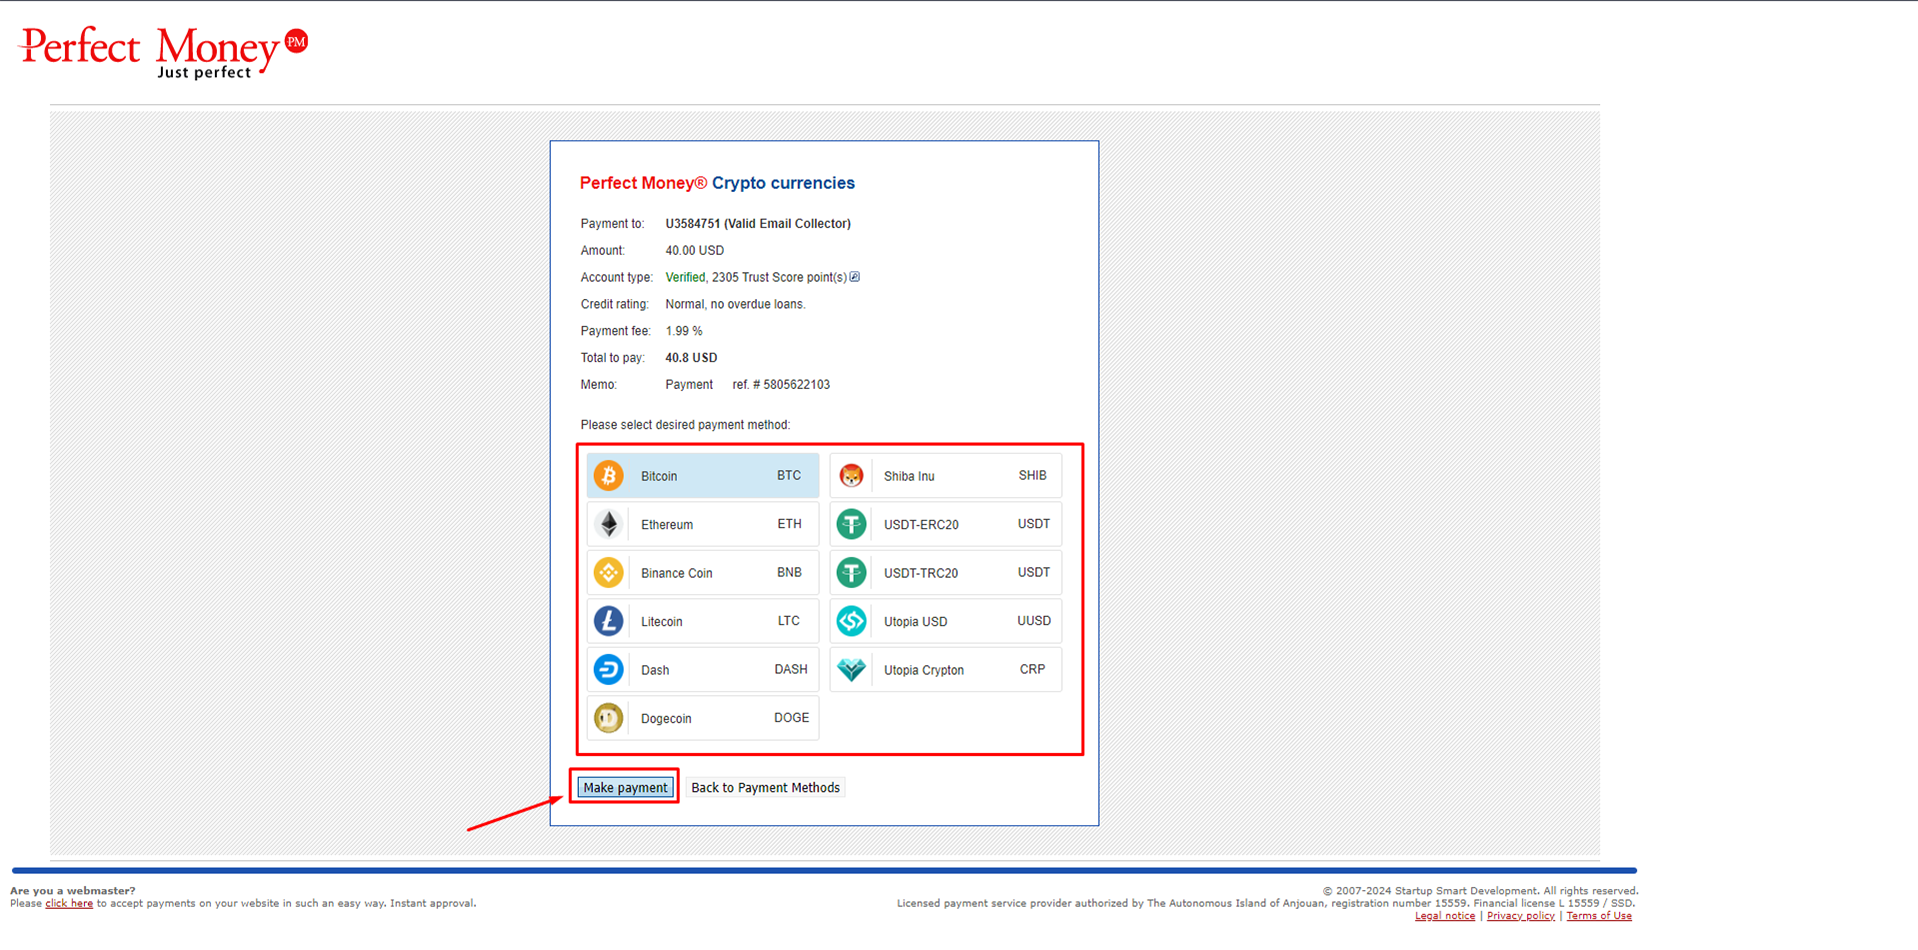
Task: Click the payee 'U3584751 (Valid Email Collector)'
Action: tap(758, 224)
